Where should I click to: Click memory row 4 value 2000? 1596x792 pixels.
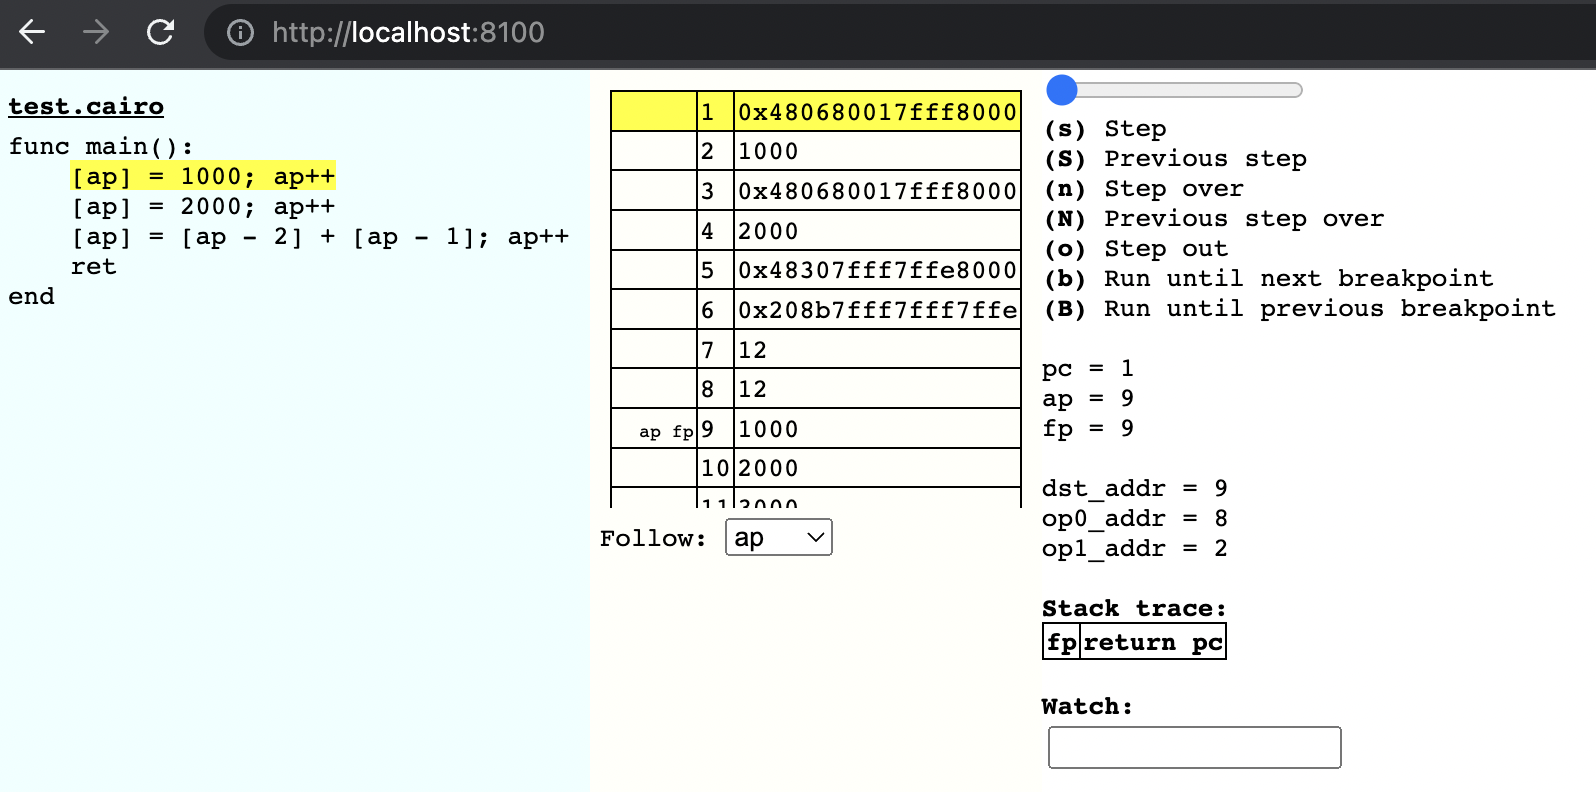click(877, 231)
